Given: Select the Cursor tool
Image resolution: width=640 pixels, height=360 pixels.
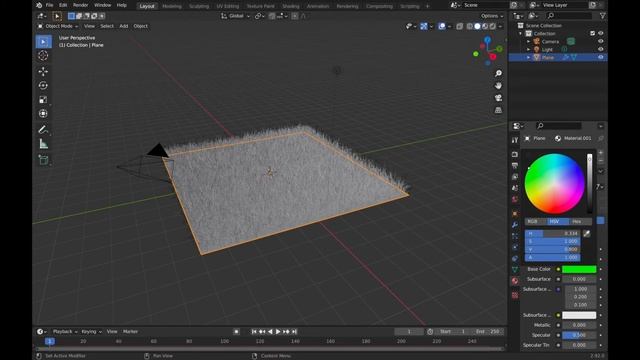Looking at the screenshot, I should (43, 56).
